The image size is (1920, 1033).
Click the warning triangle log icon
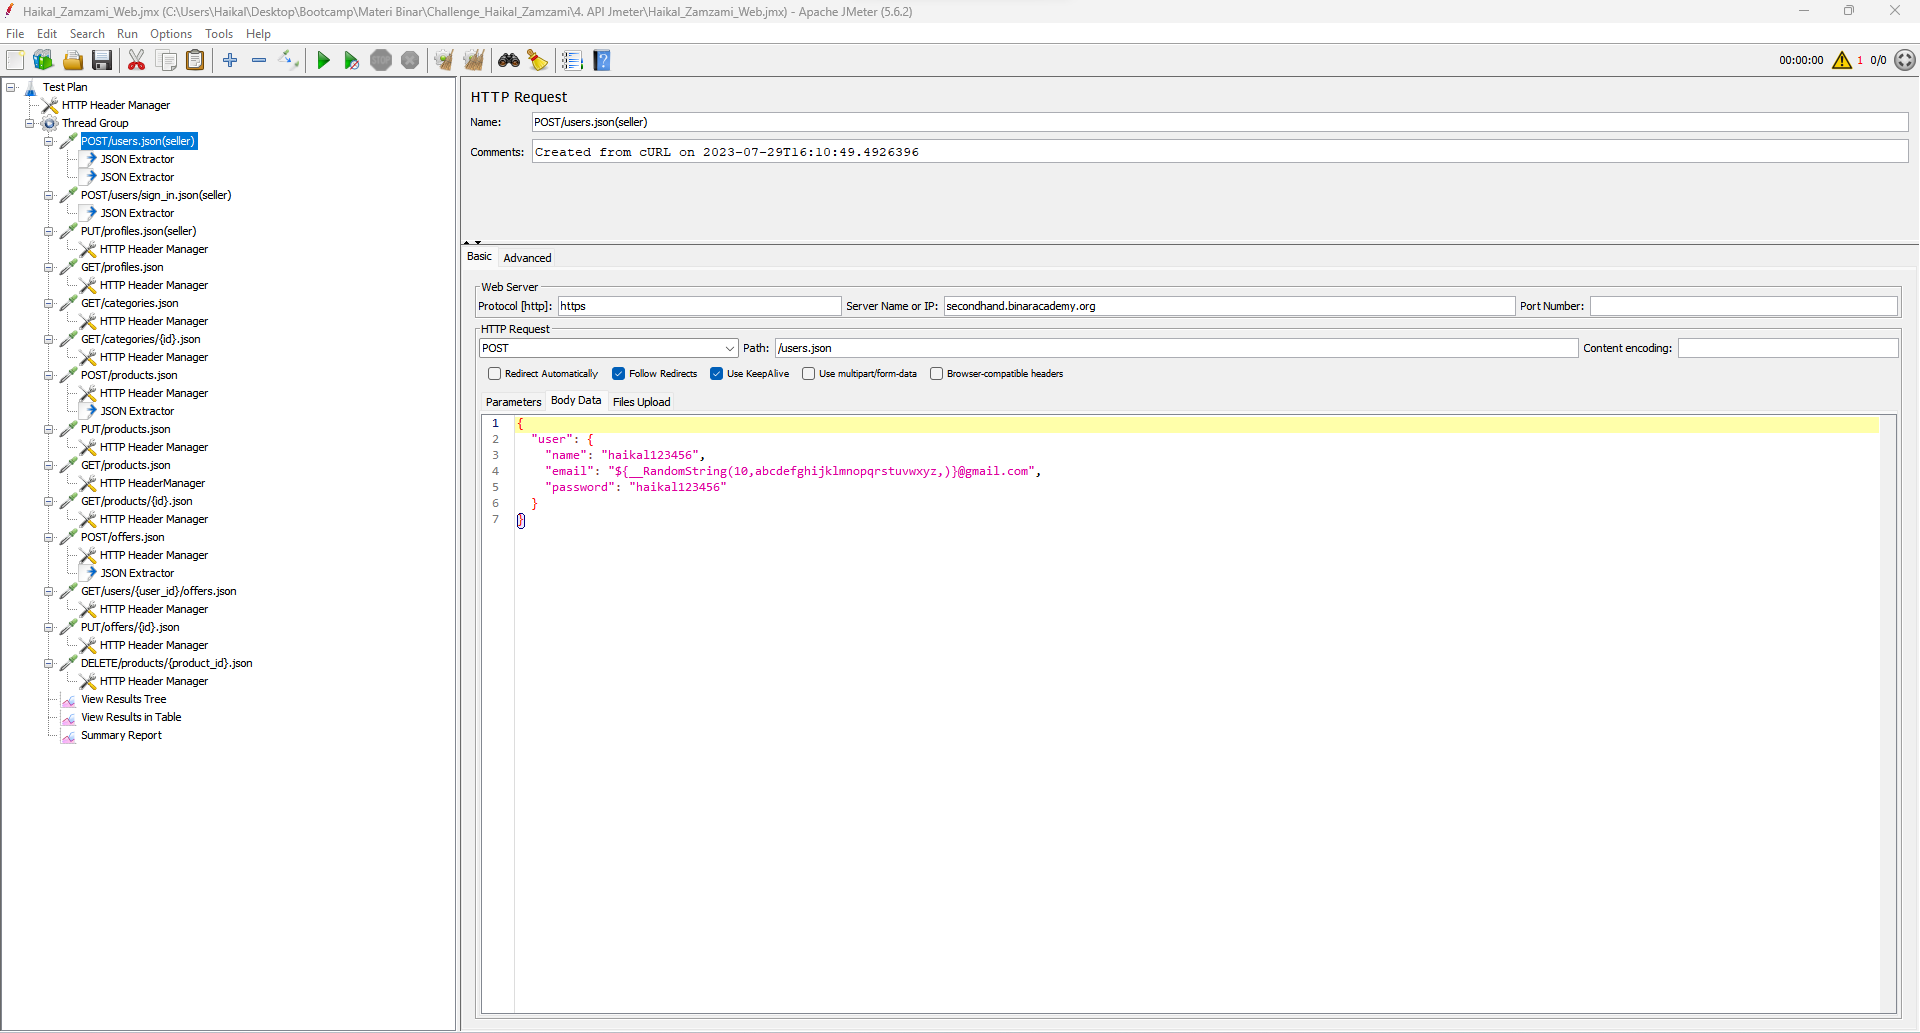[x=1842, y=61]
